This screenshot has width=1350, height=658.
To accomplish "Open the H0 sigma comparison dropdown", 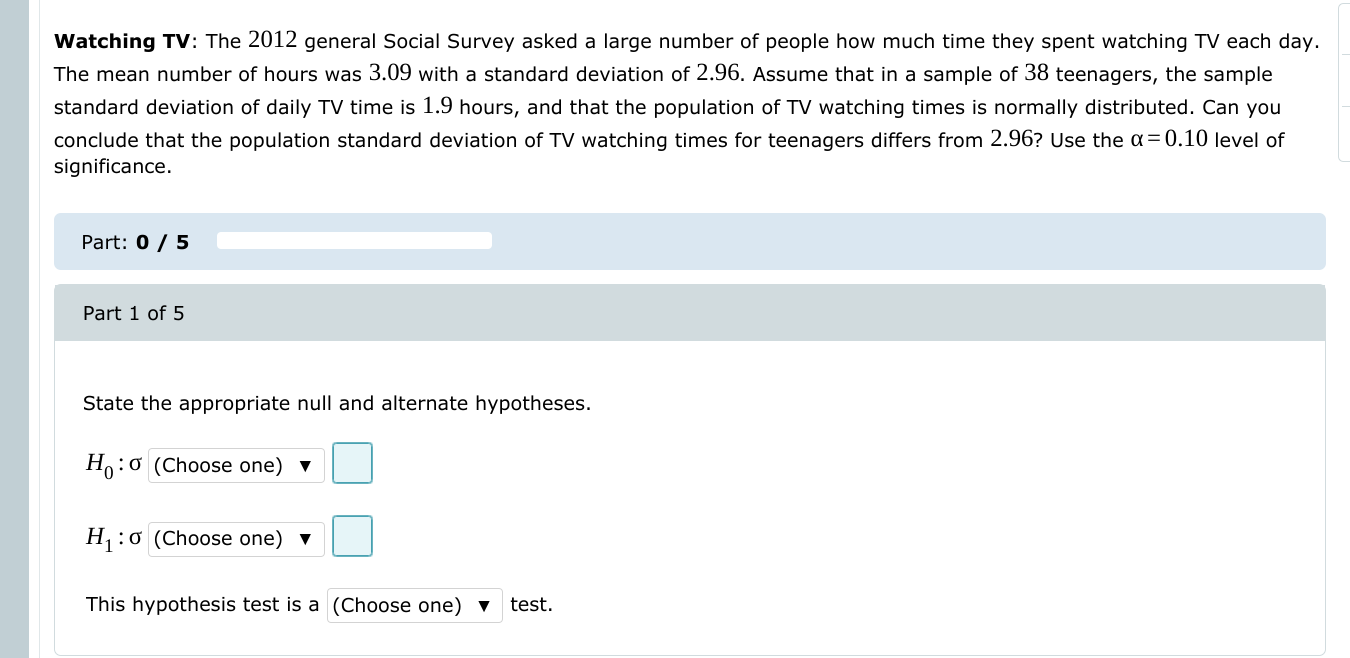I will click(236, 465).
